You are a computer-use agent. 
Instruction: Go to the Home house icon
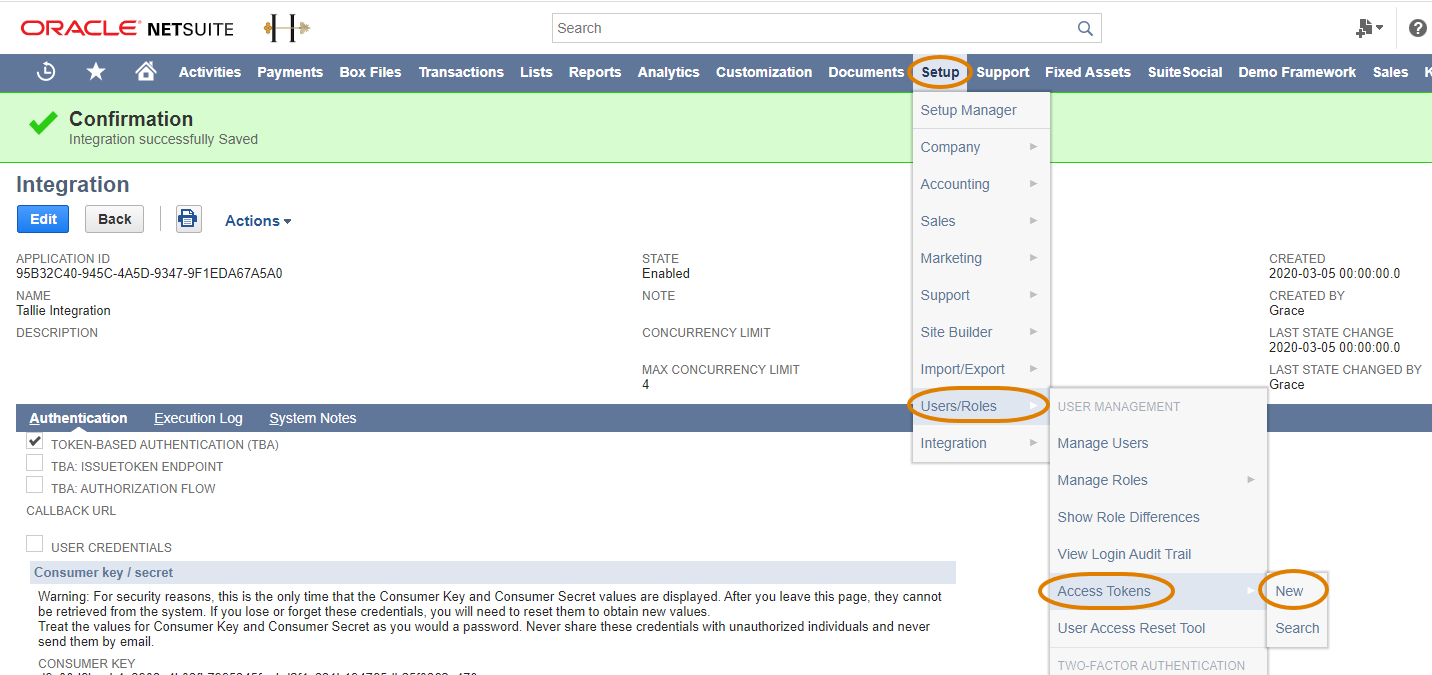pos(146,71)
